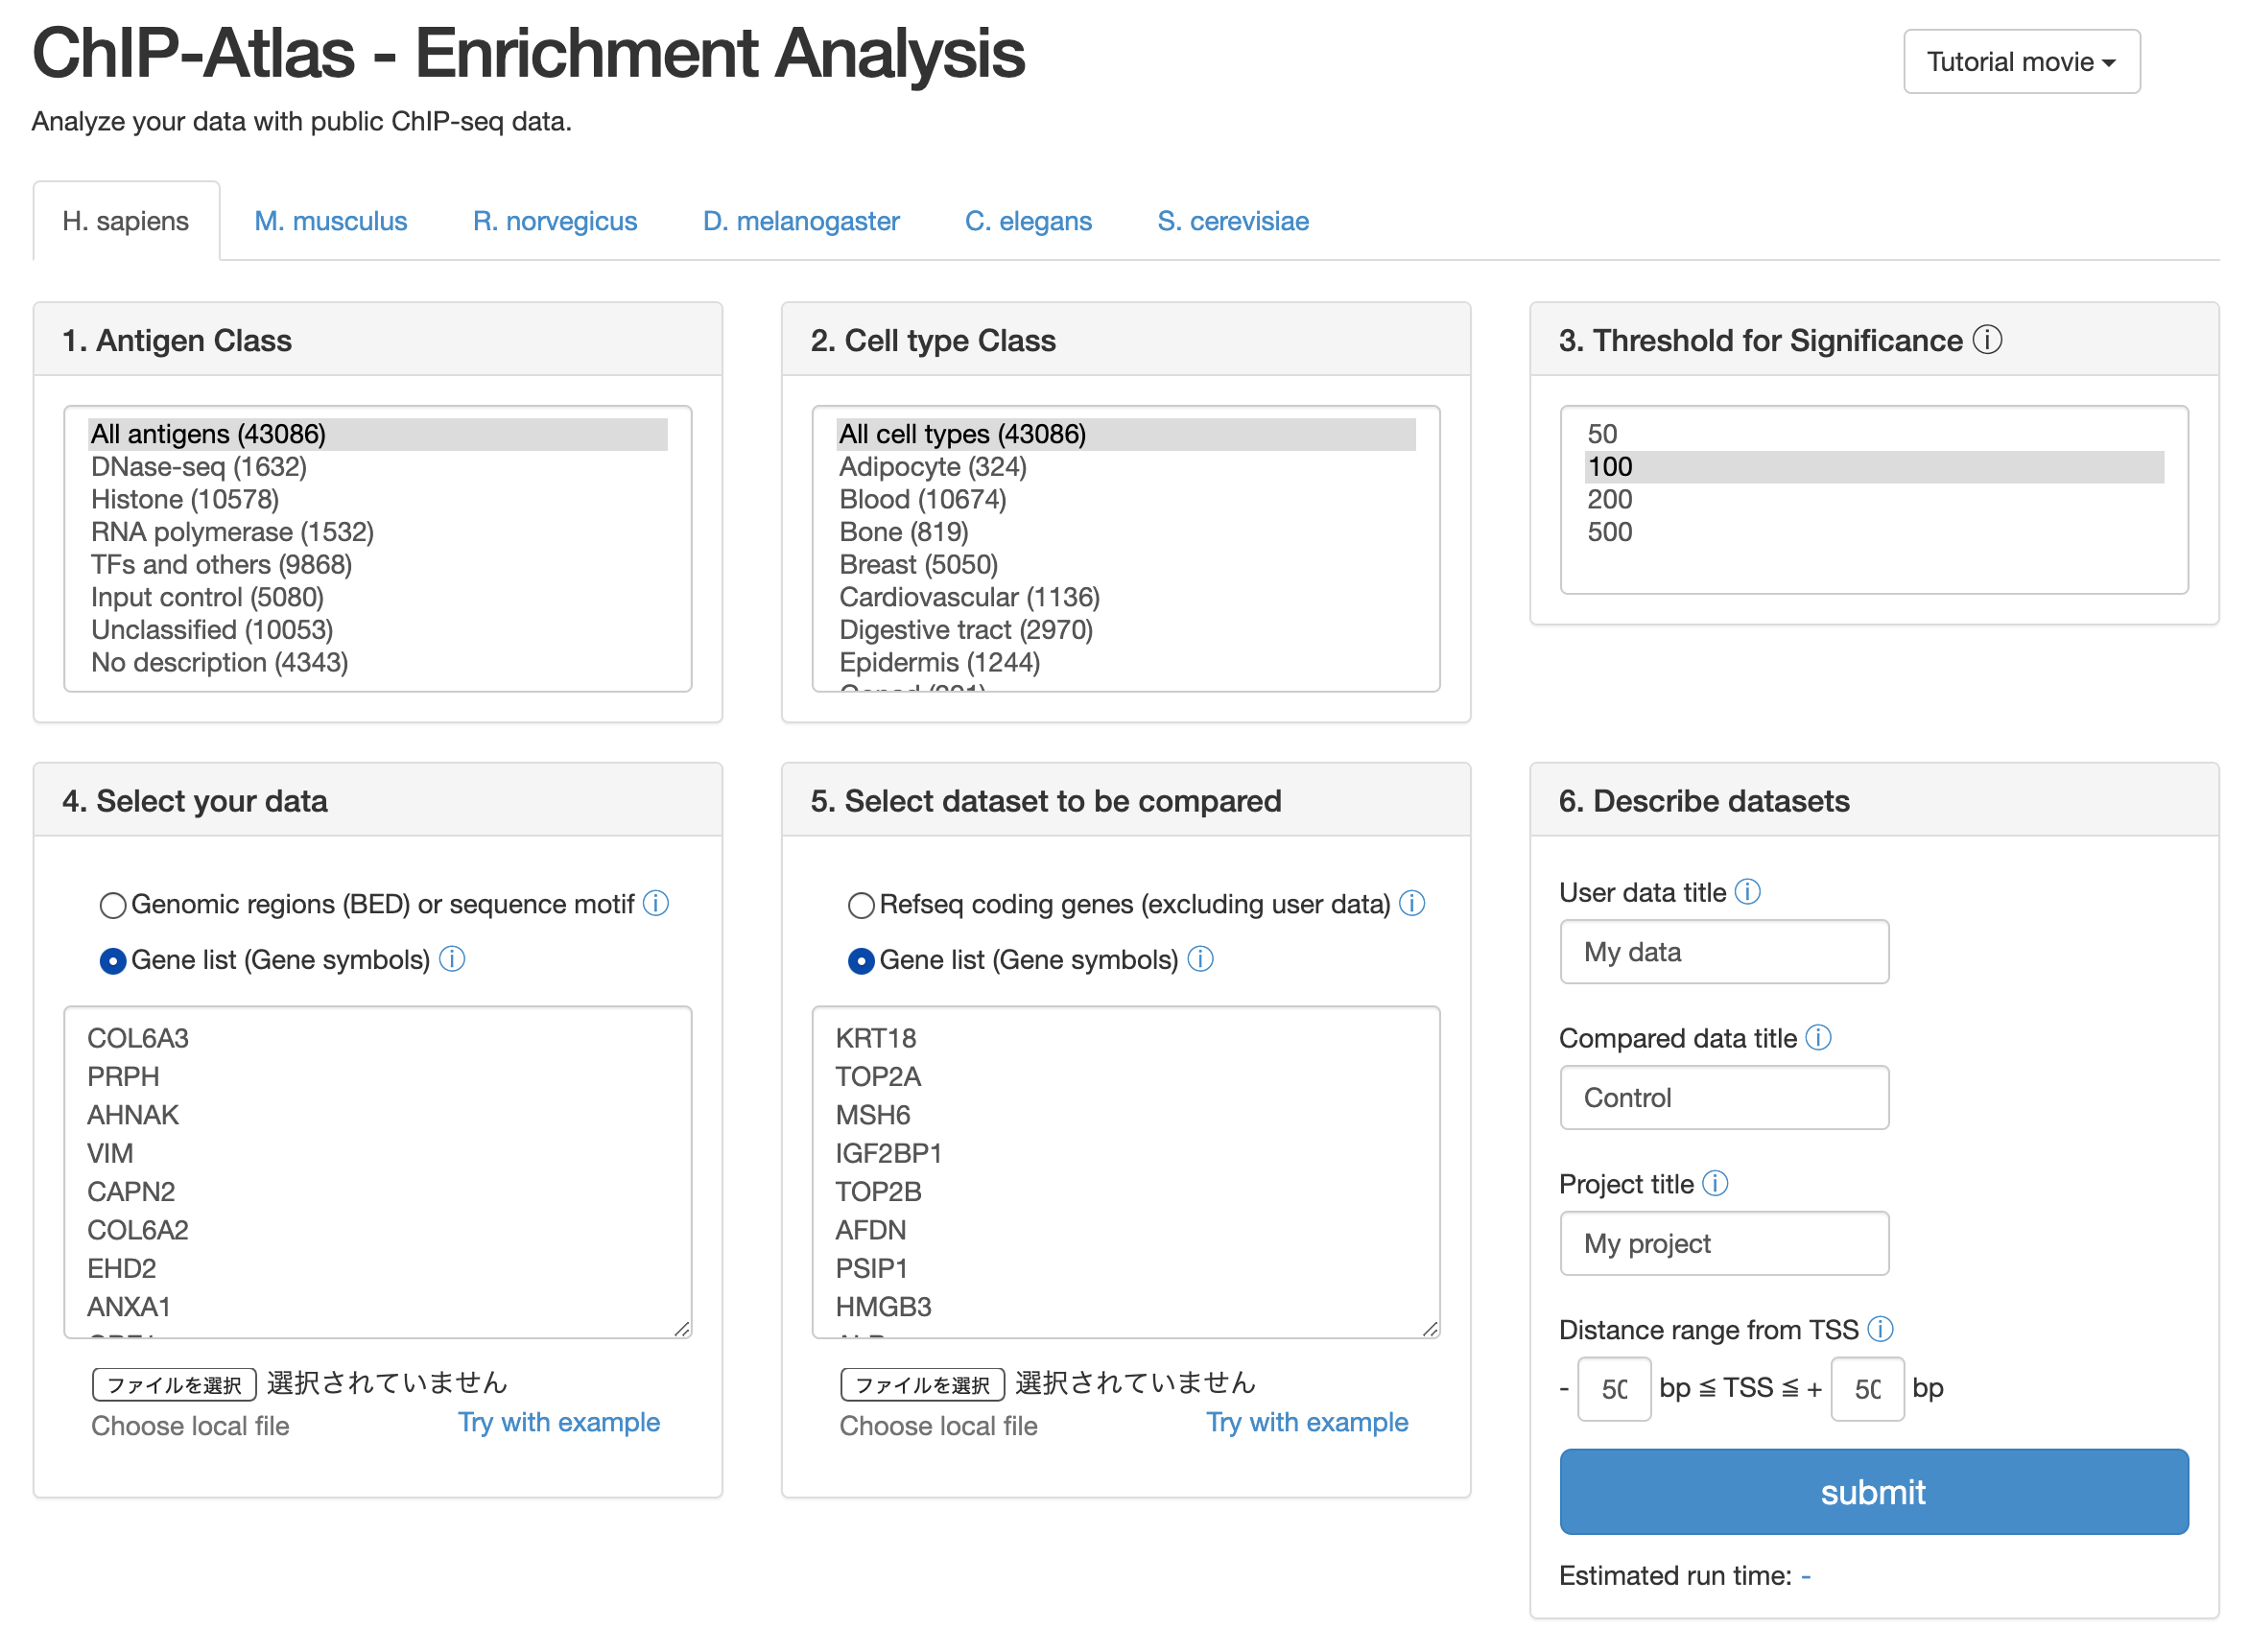2249x1652 pixels.
Task: Click info icon beside Threshold for Significance
Action: tap(1986, 340)
